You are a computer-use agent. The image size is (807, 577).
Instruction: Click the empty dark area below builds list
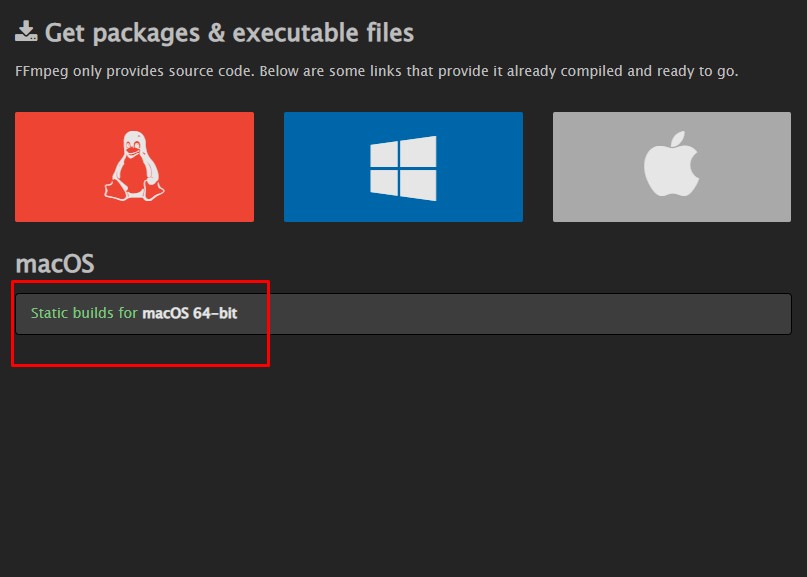click(x=400, y=460)
